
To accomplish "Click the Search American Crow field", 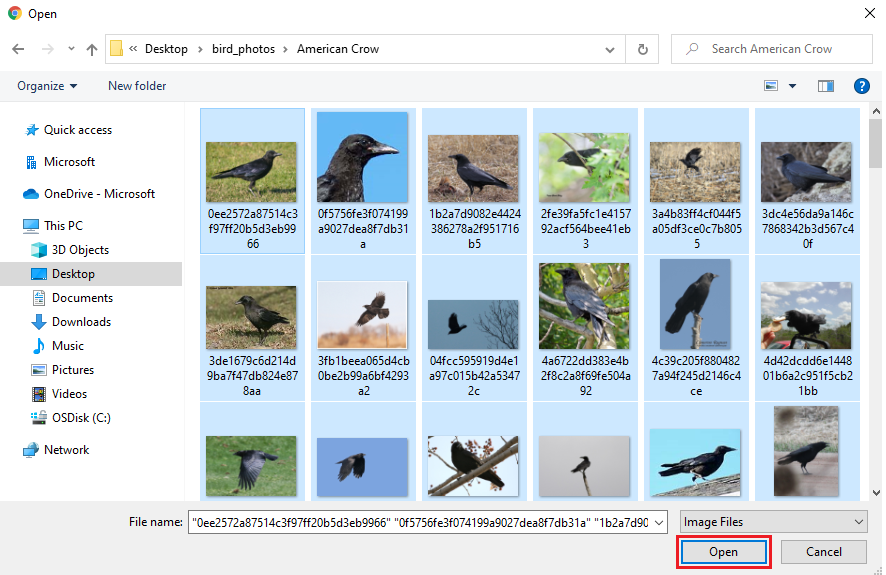I will 772,49.
